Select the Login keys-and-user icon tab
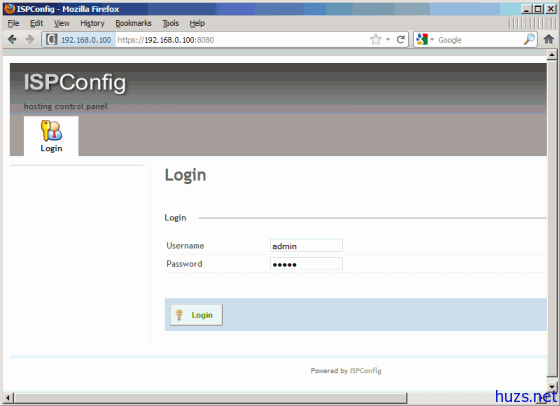The height and width of the screenshot is (406, 560). (51, 136)
